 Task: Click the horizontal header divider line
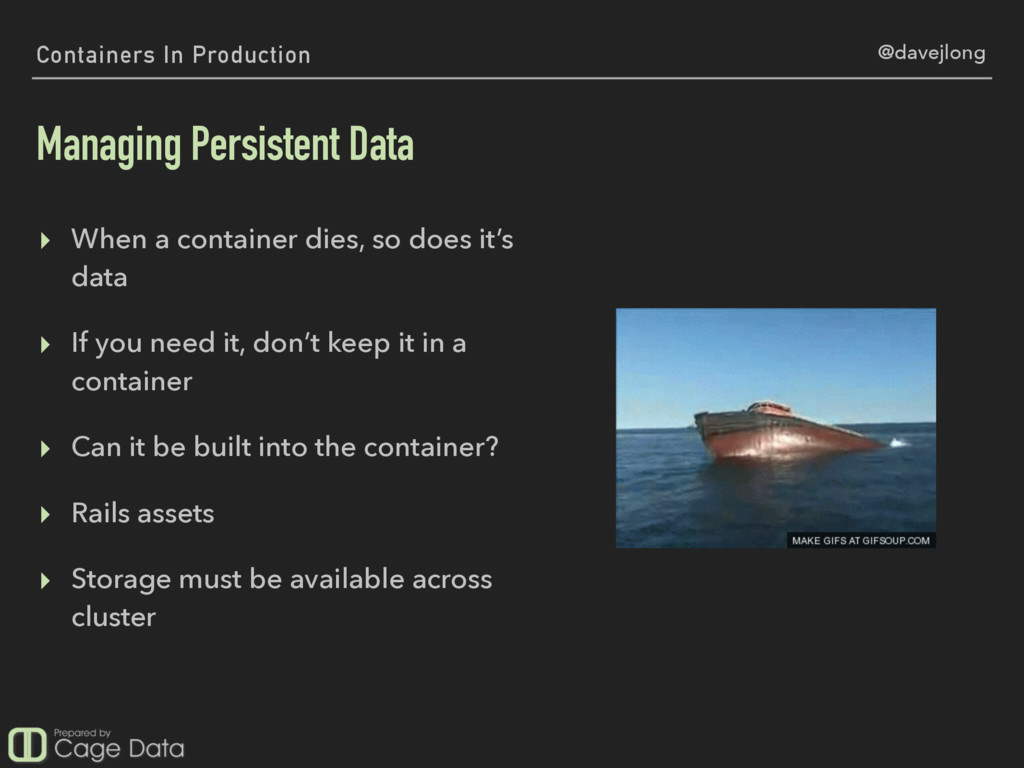[512, 78]
